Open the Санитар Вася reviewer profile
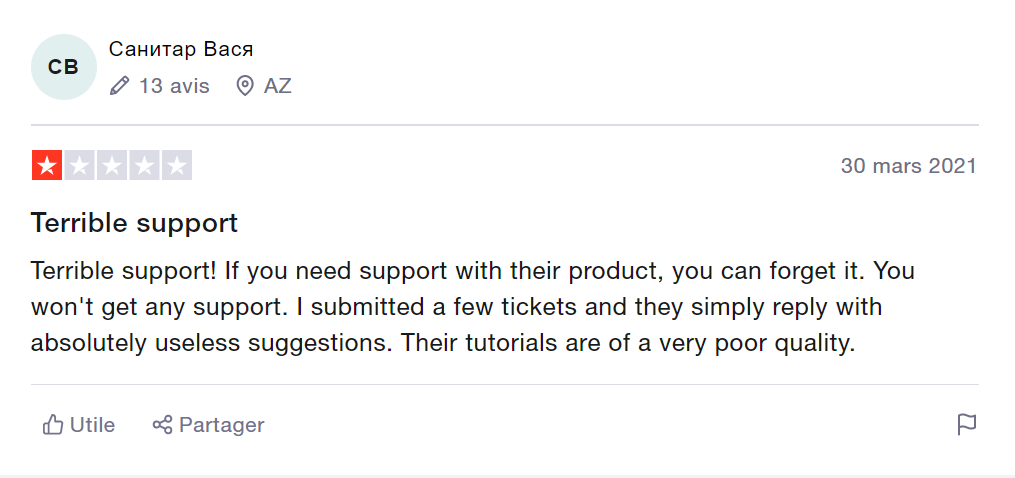The width and height of the screenshot is (1015, 478). pyautogui.click(x=181, y=49)
